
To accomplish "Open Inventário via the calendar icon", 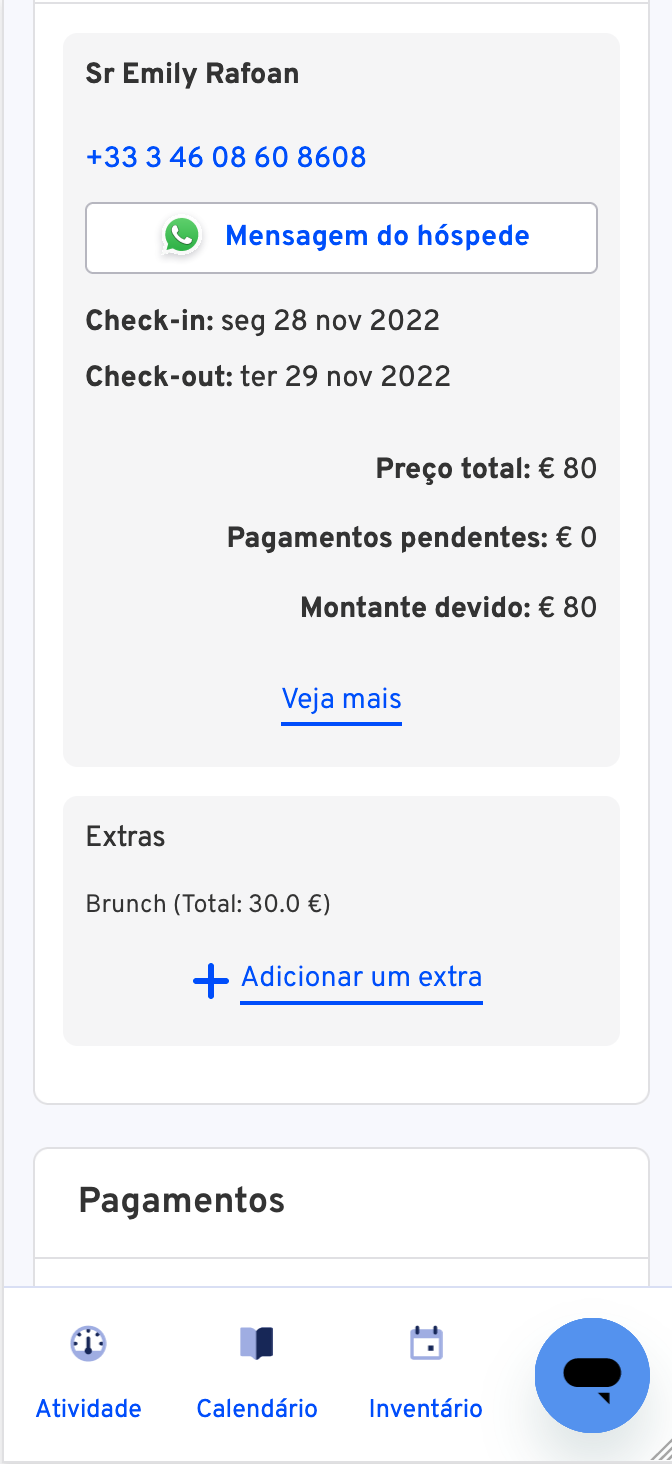I will (427, 1342).
